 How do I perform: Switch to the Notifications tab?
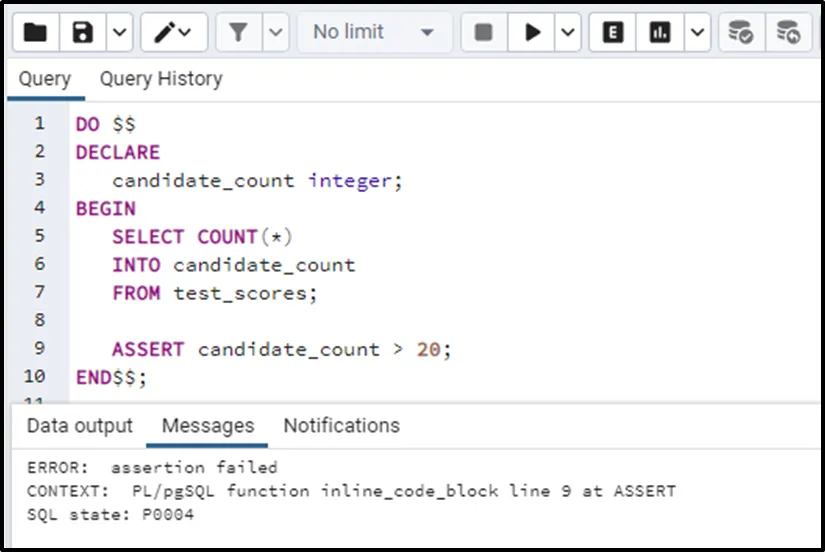click(x=341, y=426)
